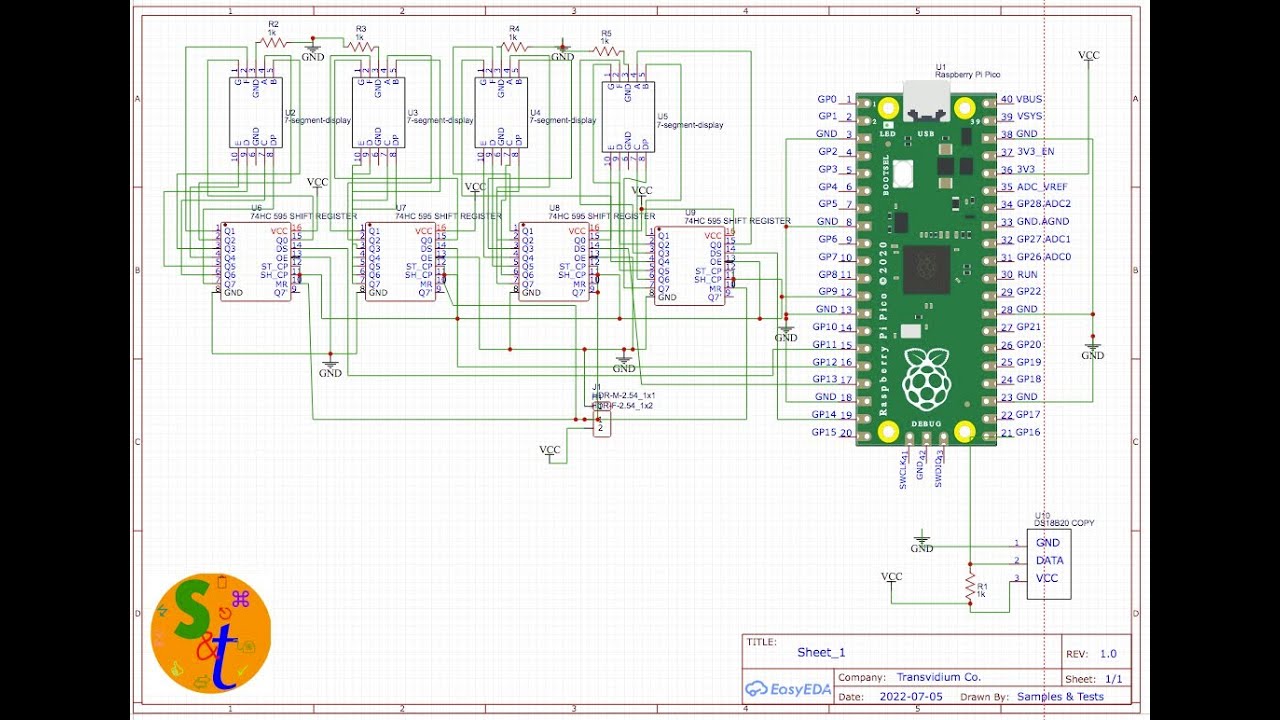
Task: Click the orange S&t channel logo
Action: (x=210, y=633)
